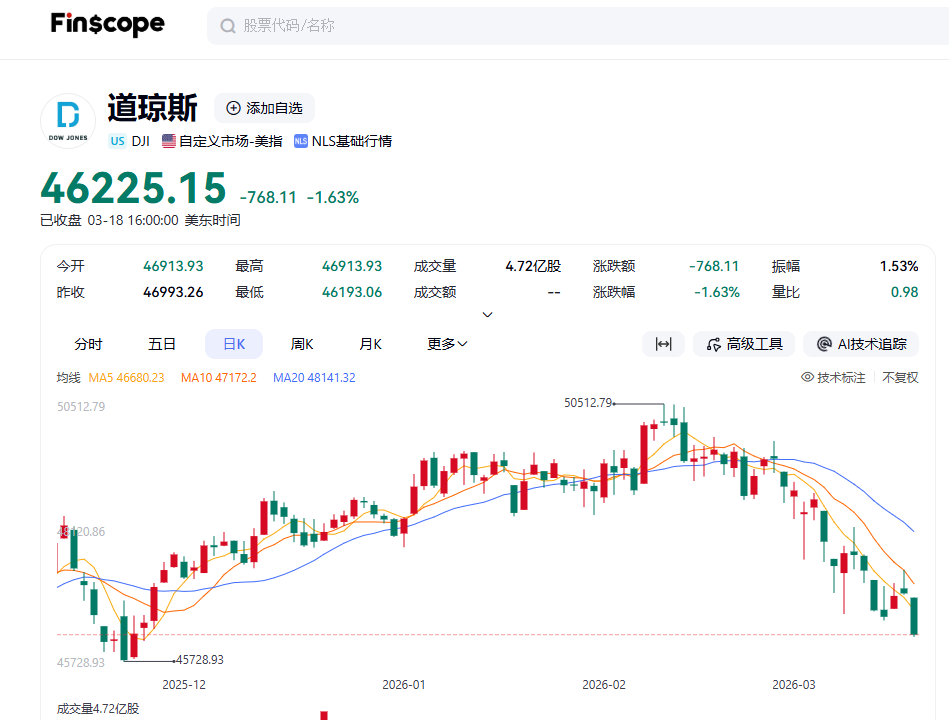Switch to the 五日 chart tab
Screen dimensions: 949x720
pos(162,344)
